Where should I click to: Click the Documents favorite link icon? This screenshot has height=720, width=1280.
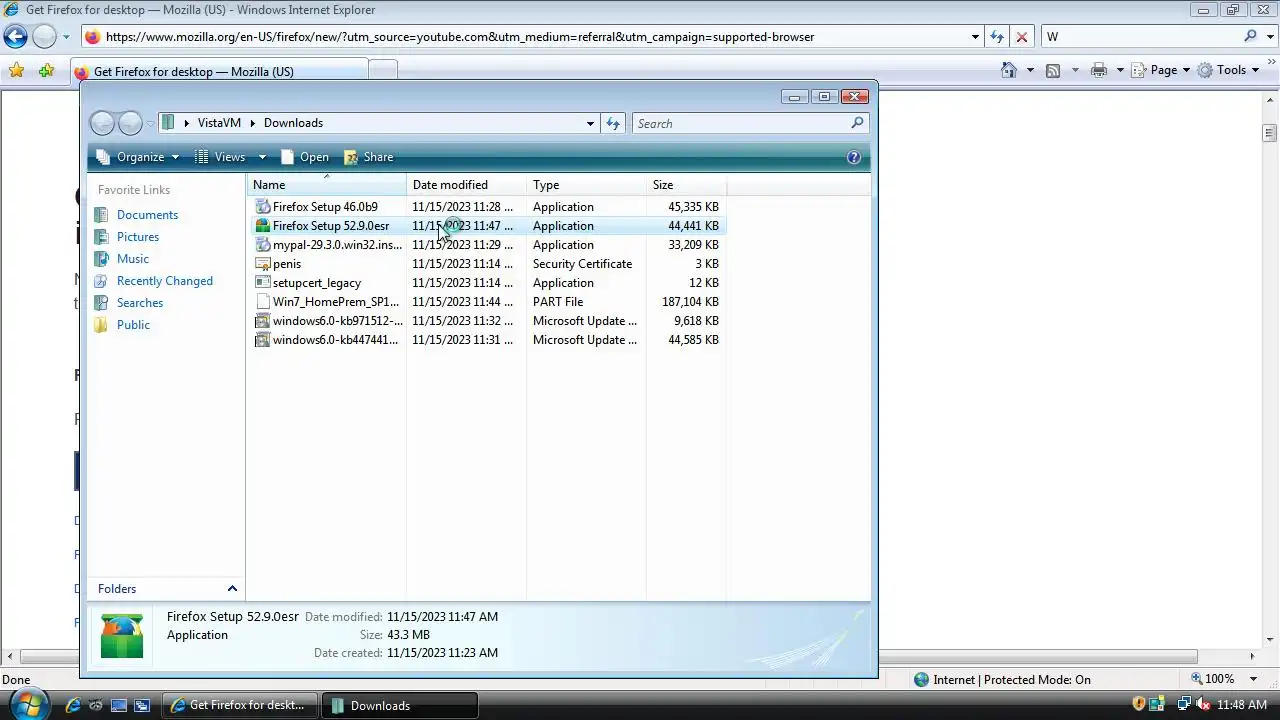100,215
